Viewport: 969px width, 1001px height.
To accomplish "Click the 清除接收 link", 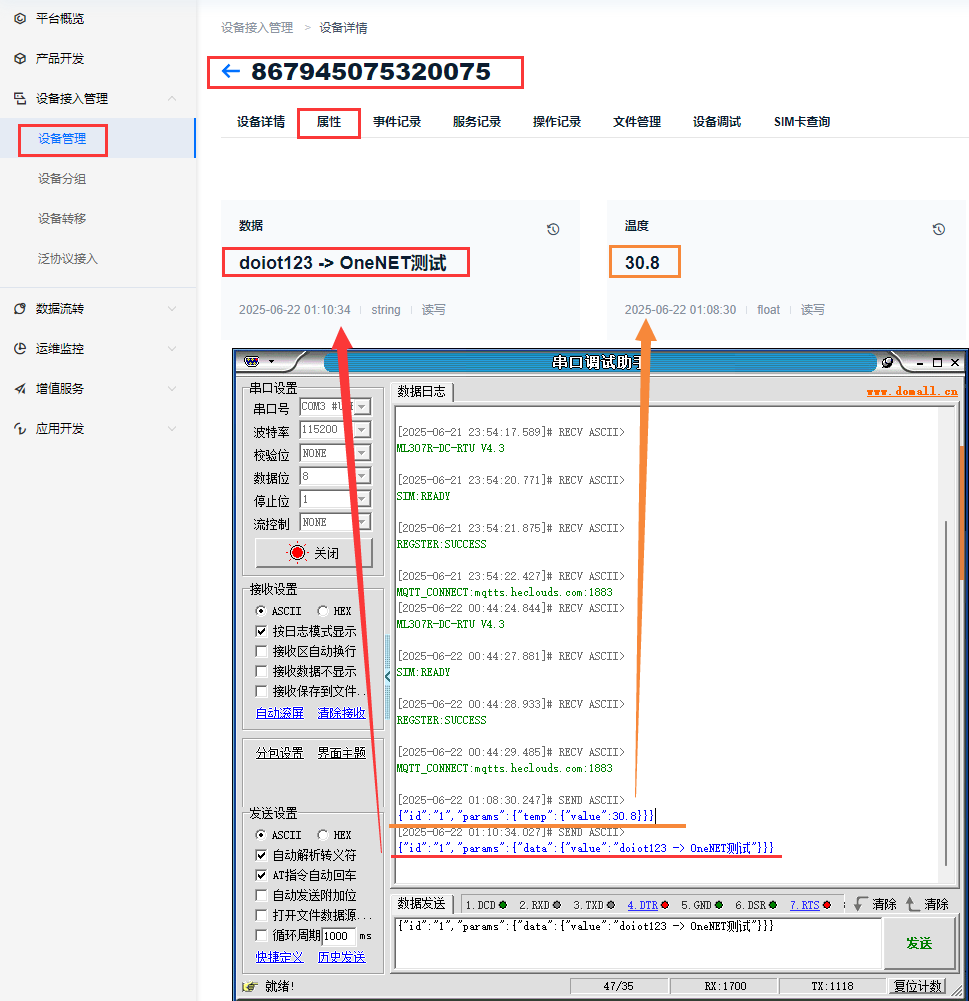I will pos(341,713).
